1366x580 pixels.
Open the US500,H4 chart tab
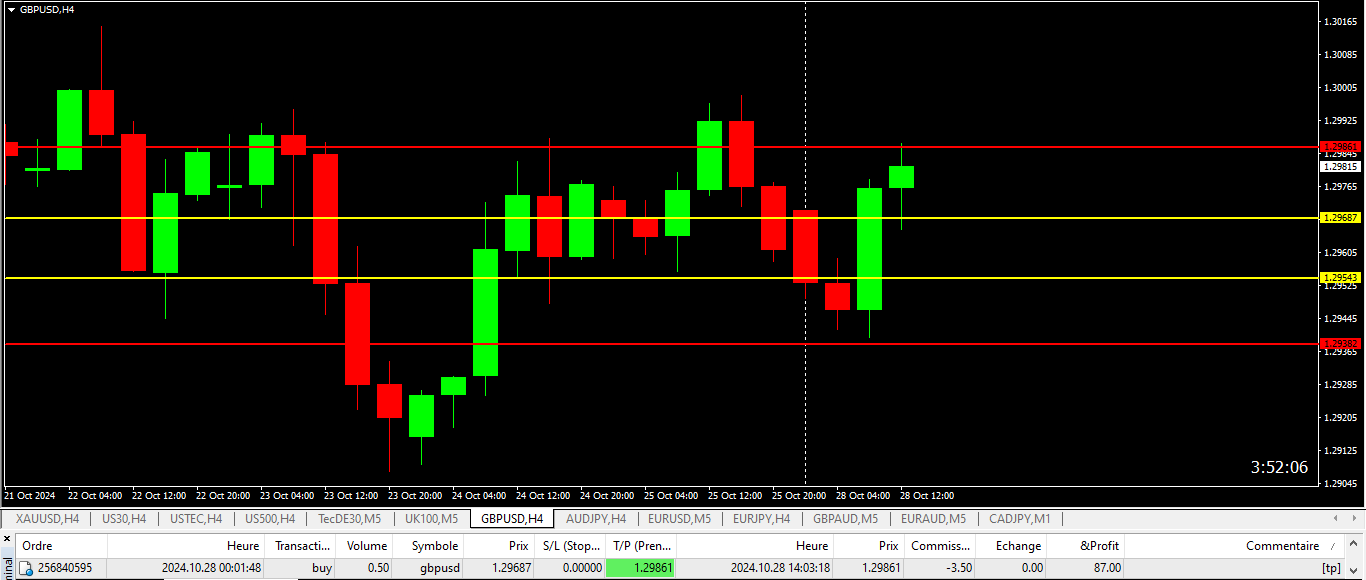coord(270,519)
